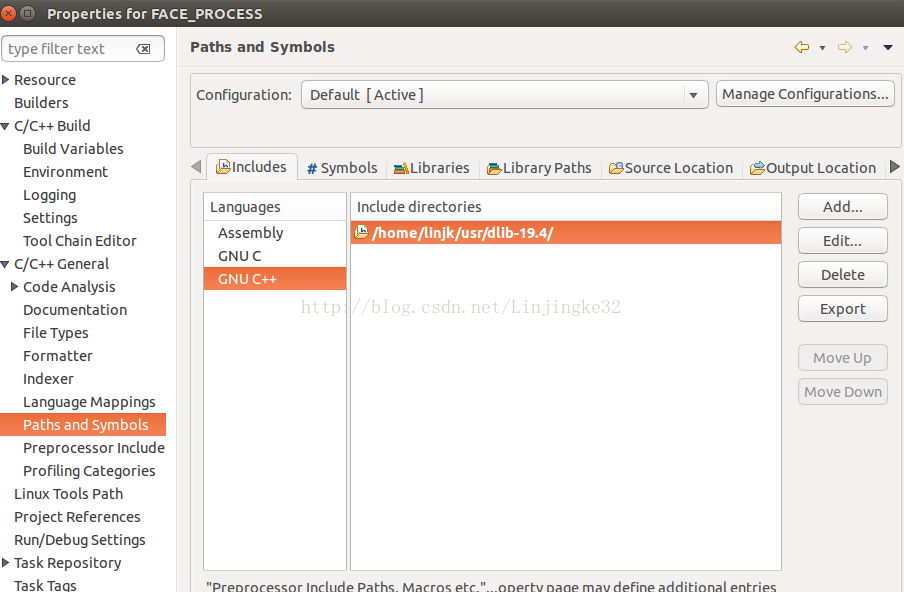Click the forward navigation arrow icon
Image resolution: width=904 pixels, height=592 pixels.
click(845, 47)
